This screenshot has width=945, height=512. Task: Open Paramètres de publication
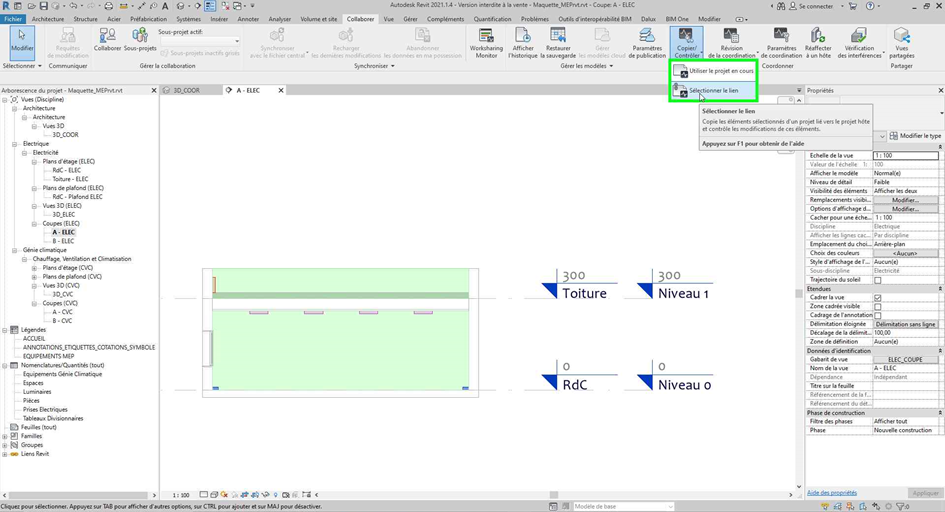647,41
